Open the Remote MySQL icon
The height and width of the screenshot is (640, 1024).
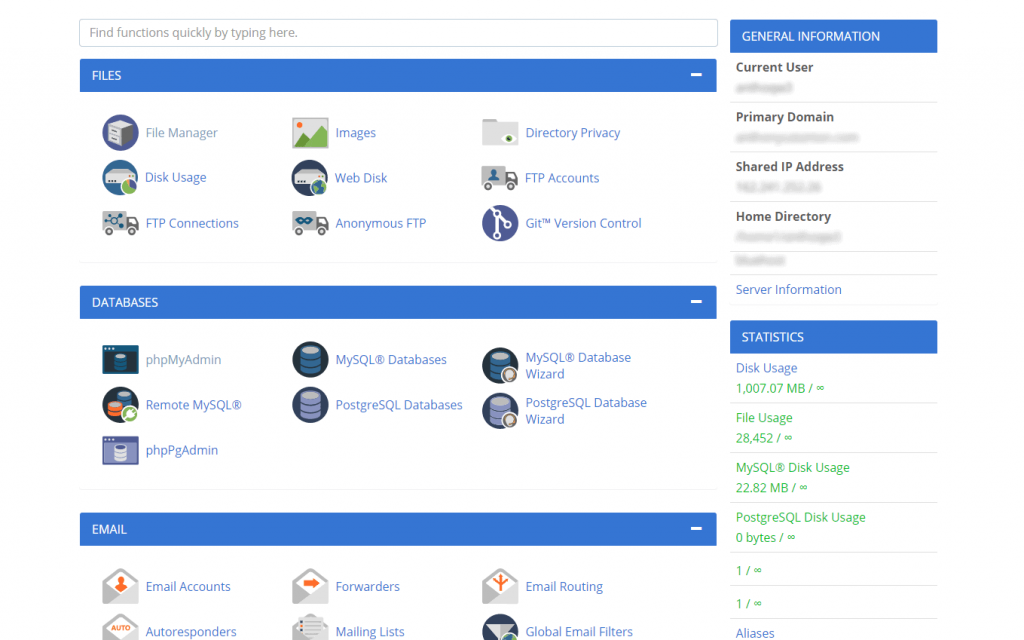point(120,405)
